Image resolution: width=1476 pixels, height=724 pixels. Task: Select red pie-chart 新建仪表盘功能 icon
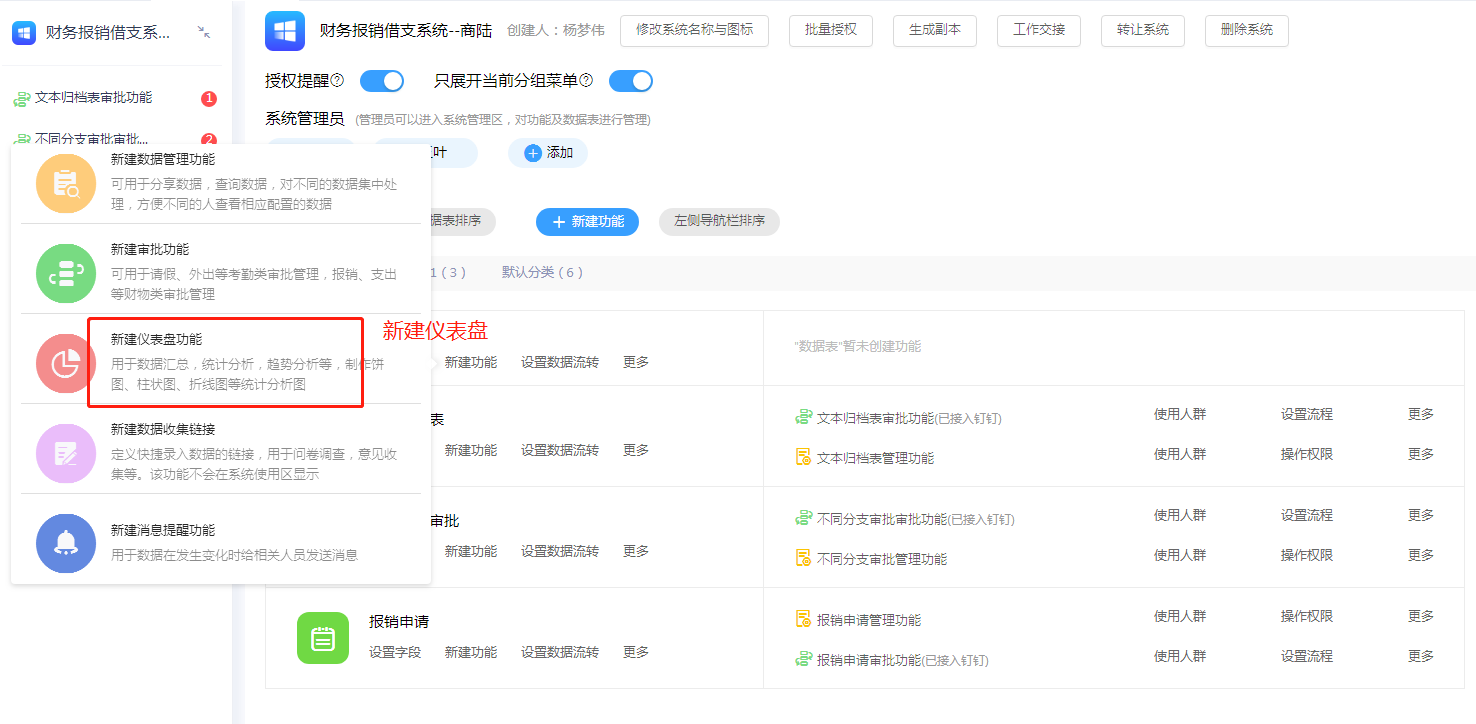coord(66,363)
